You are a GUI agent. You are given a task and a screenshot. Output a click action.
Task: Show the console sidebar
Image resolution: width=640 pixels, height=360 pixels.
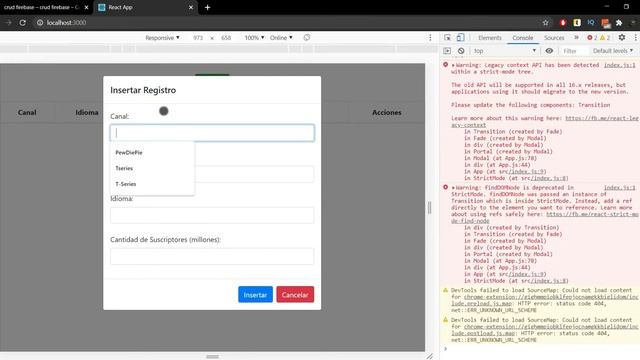[x=447, y=51]
